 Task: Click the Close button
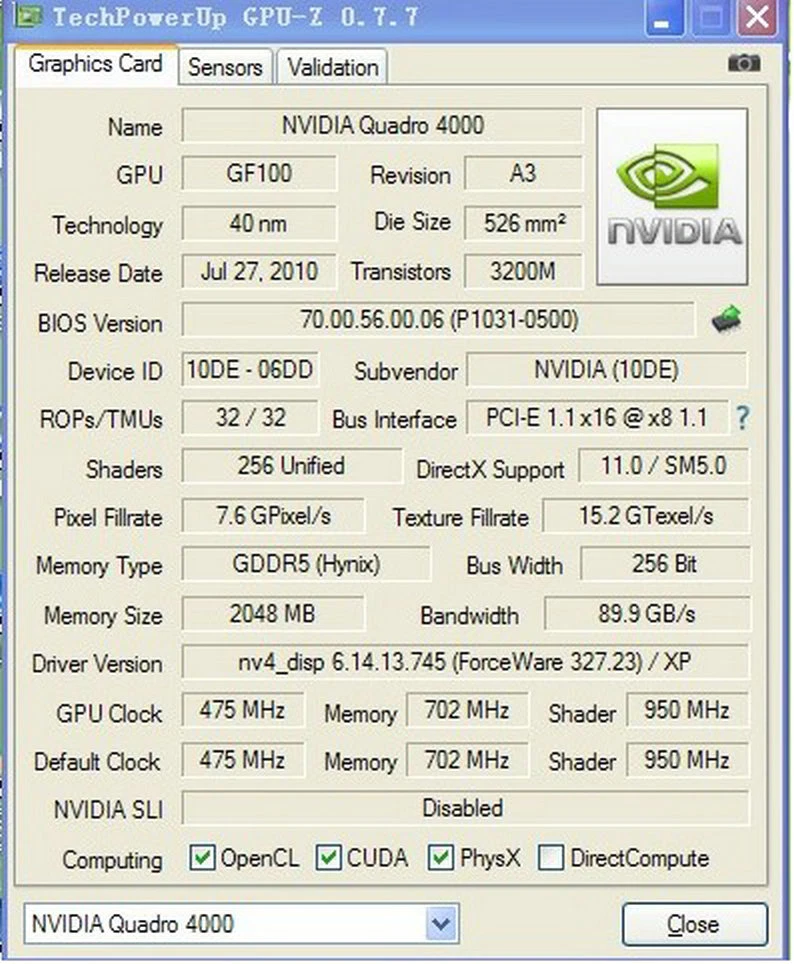tap(695, 924)
